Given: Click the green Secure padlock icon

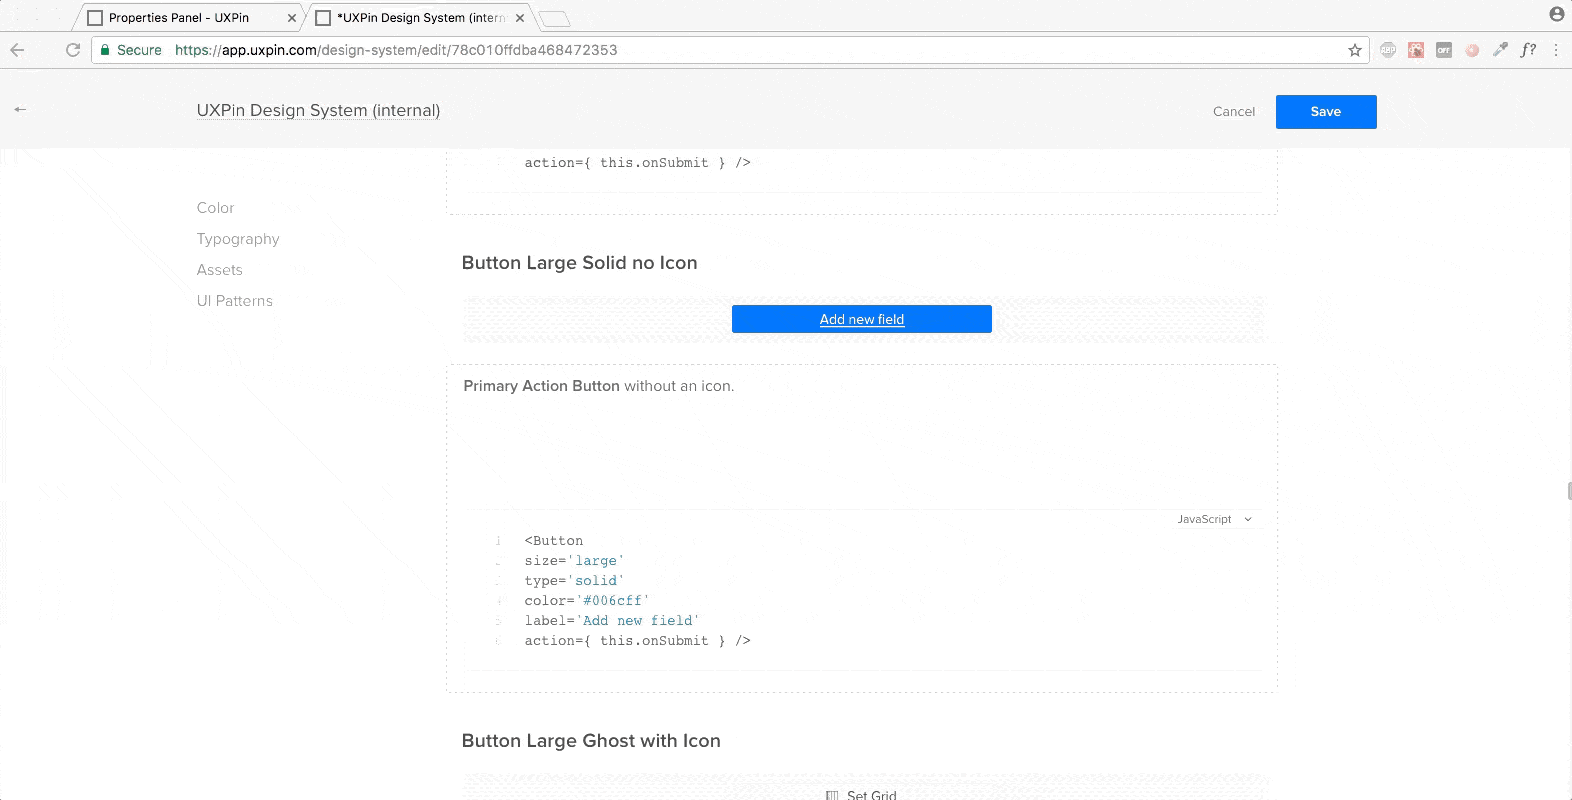Looking at the screenshot, I should pyautogui.click(x=105, y=50).
